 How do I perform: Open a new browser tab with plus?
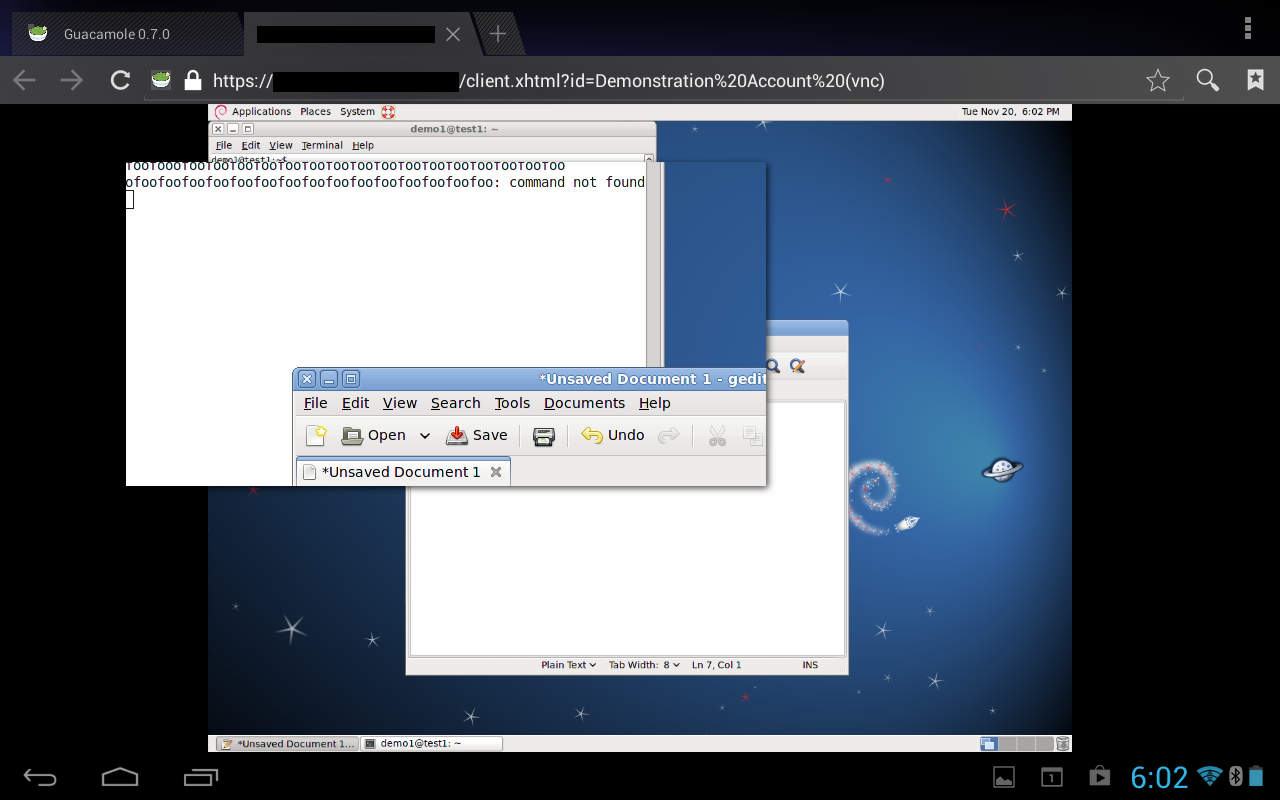497,34
